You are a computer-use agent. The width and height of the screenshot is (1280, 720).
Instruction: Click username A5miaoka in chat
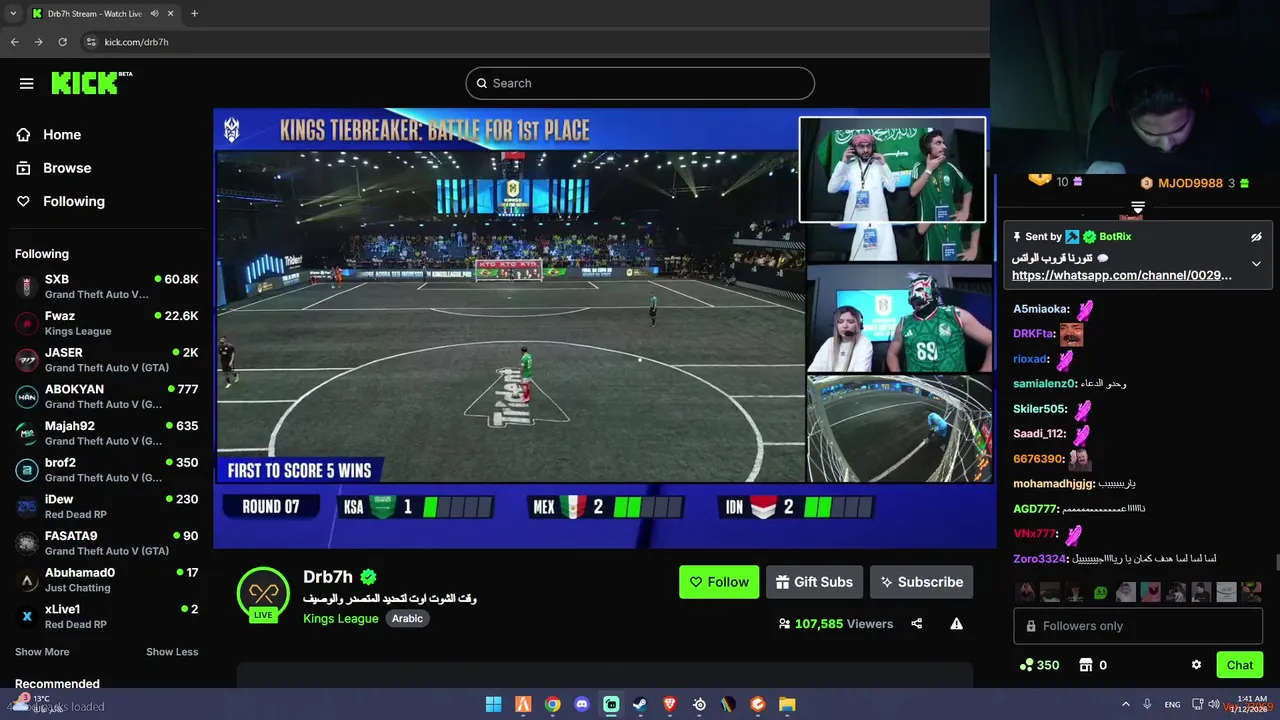point(1041,309)
